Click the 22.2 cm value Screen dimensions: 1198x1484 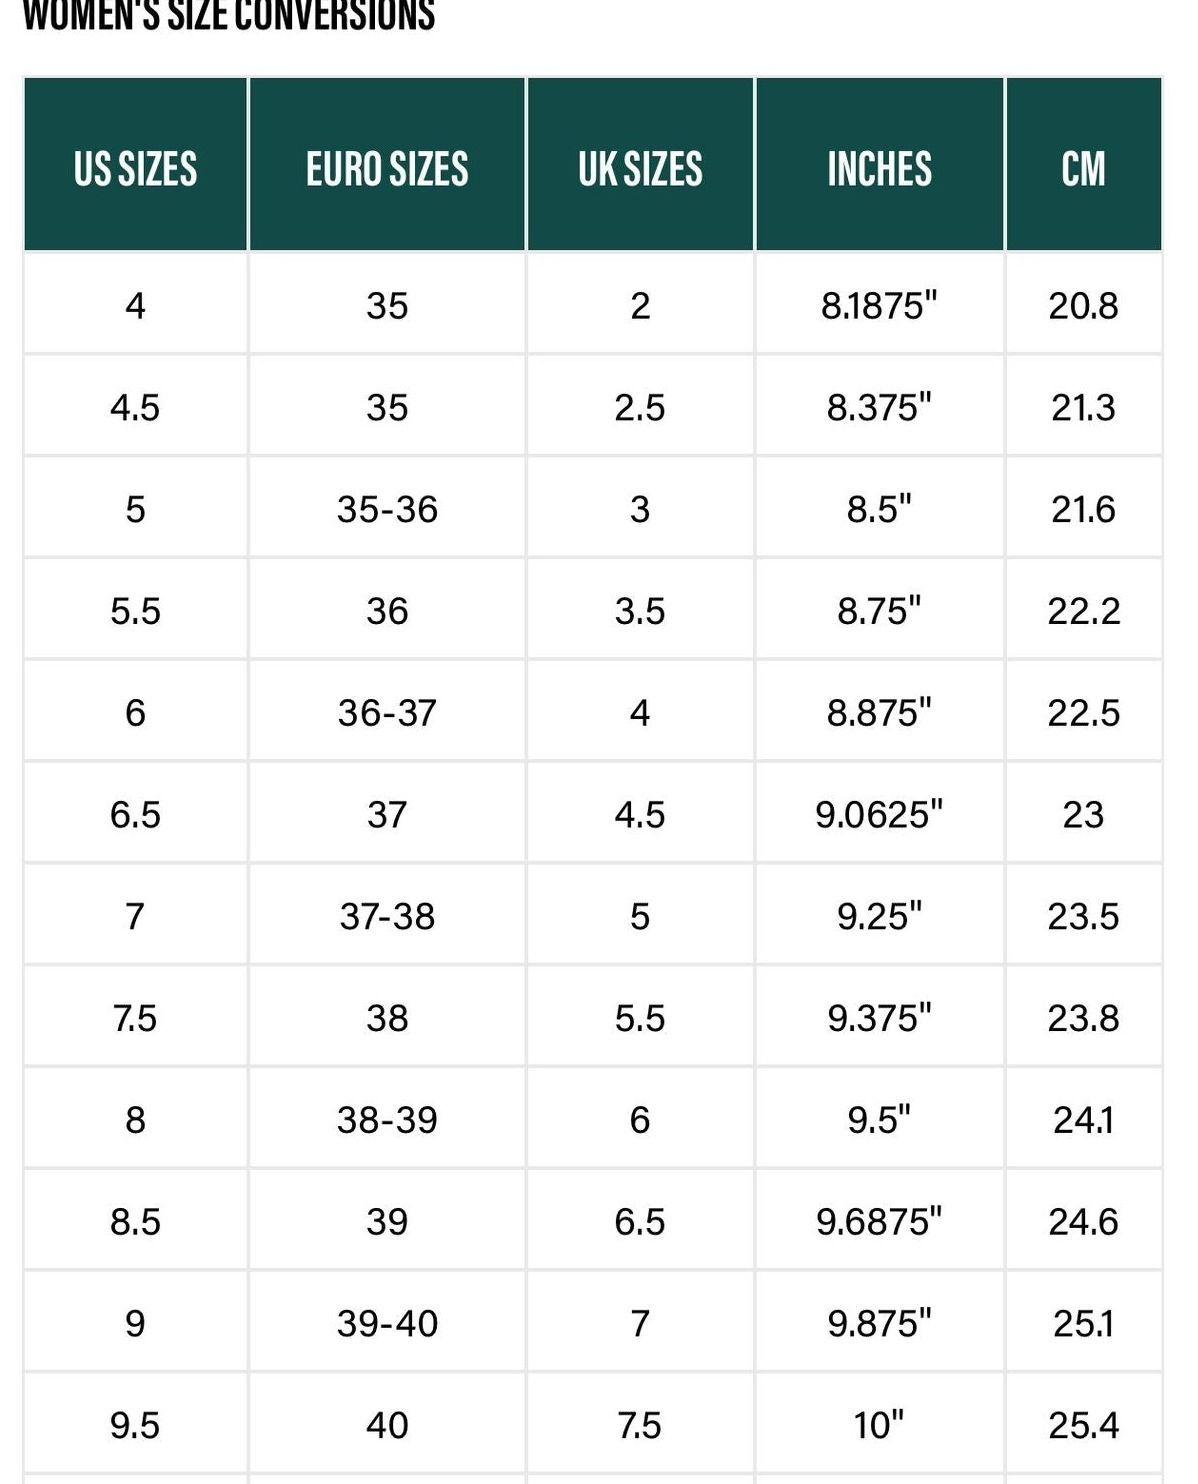coord(1083,611)
